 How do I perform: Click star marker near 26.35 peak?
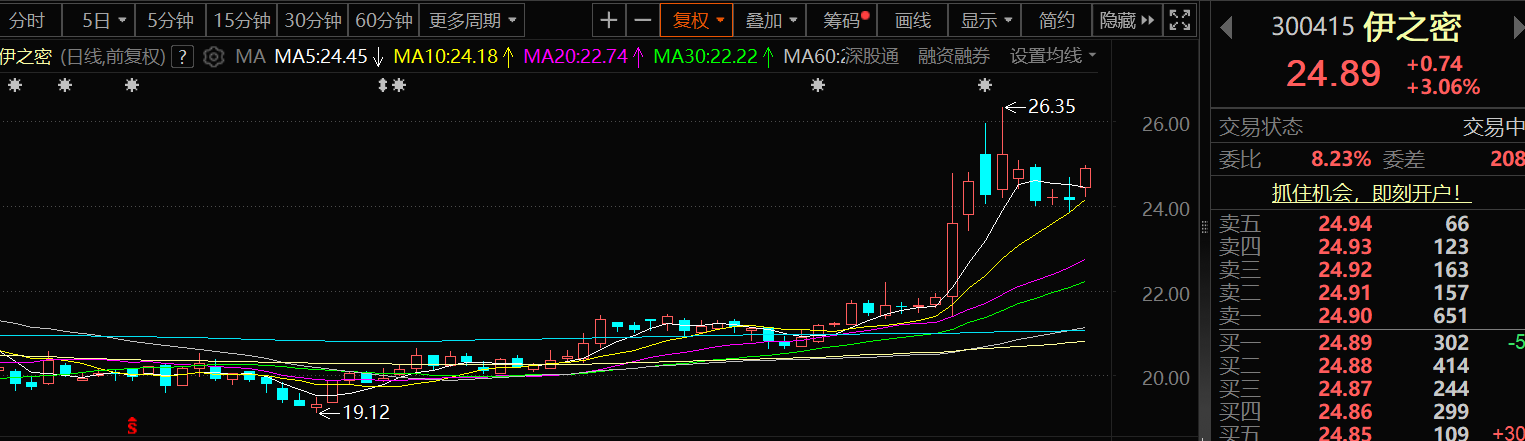click(985, 86)
